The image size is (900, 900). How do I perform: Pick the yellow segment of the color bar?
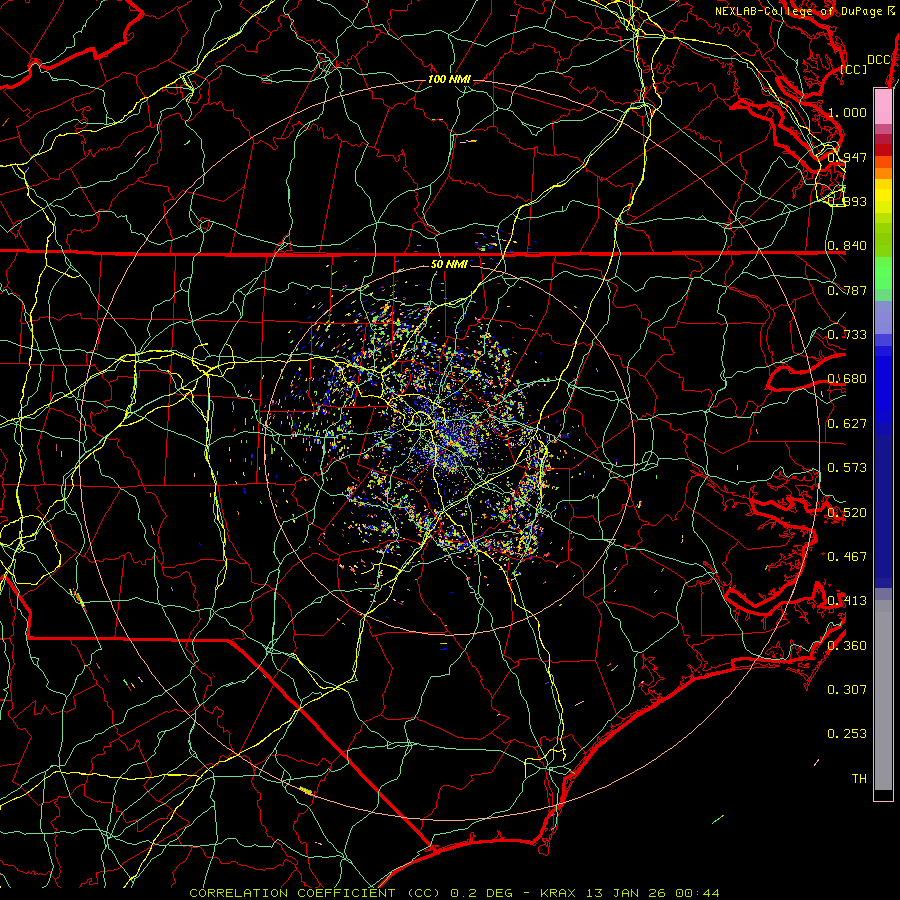tap(883, 196)
